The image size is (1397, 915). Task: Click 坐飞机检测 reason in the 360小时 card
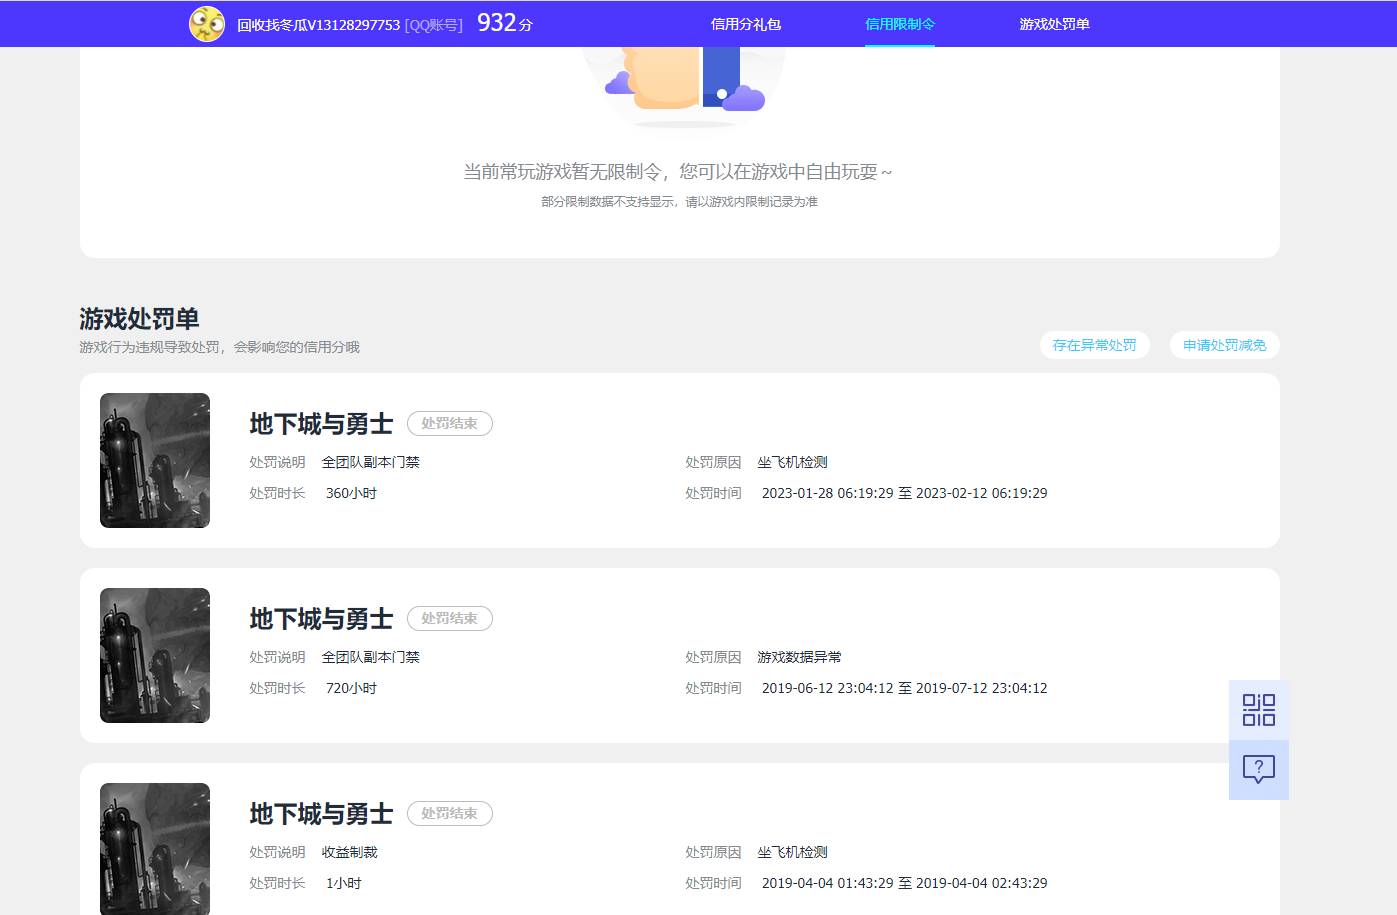click(x=792, y=462)
